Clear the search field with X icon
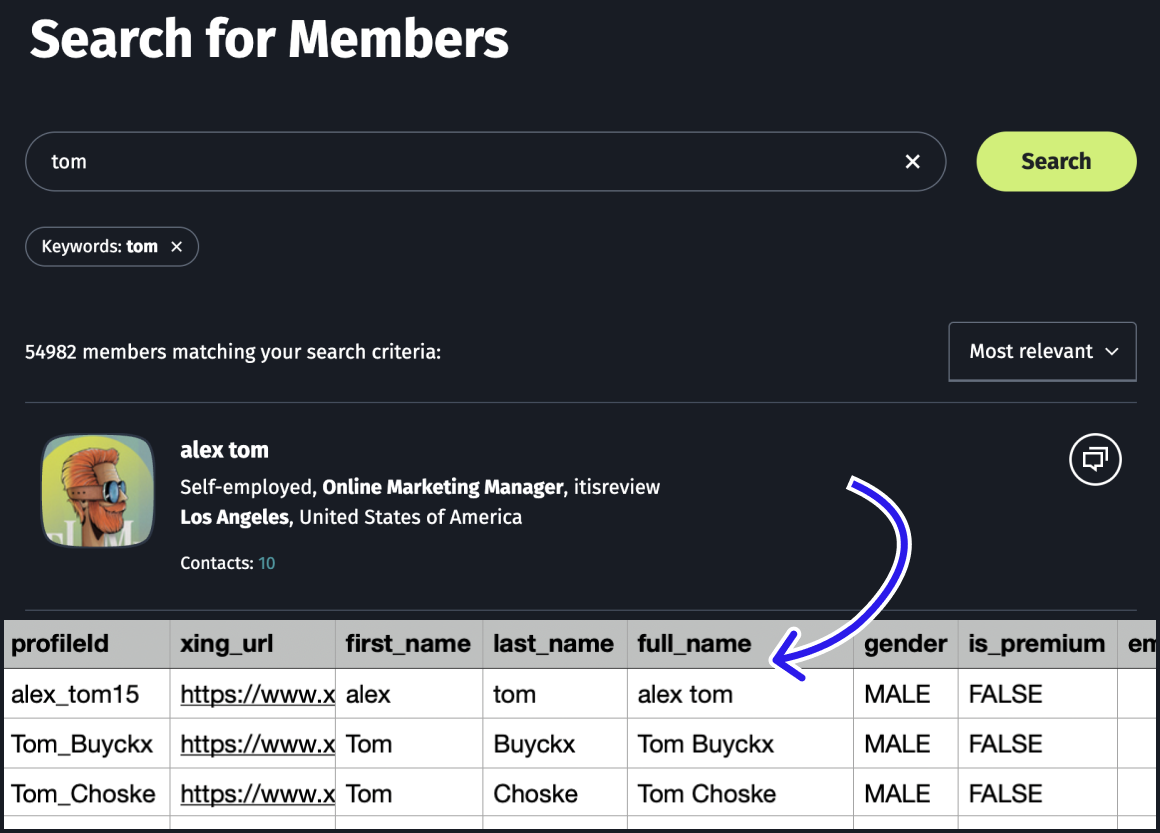This screenshot has width=1160, height=833. [912, 162]
